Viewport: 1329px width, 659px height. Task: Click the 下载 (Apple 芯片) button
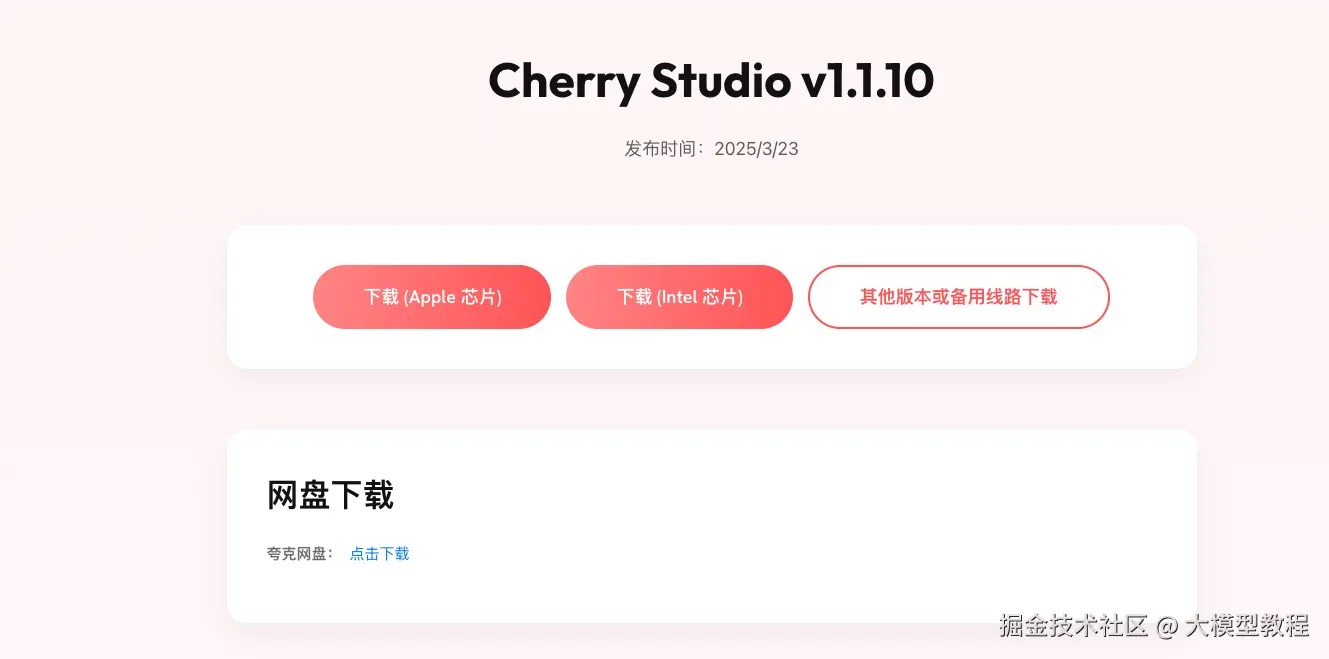click(432, 297)
